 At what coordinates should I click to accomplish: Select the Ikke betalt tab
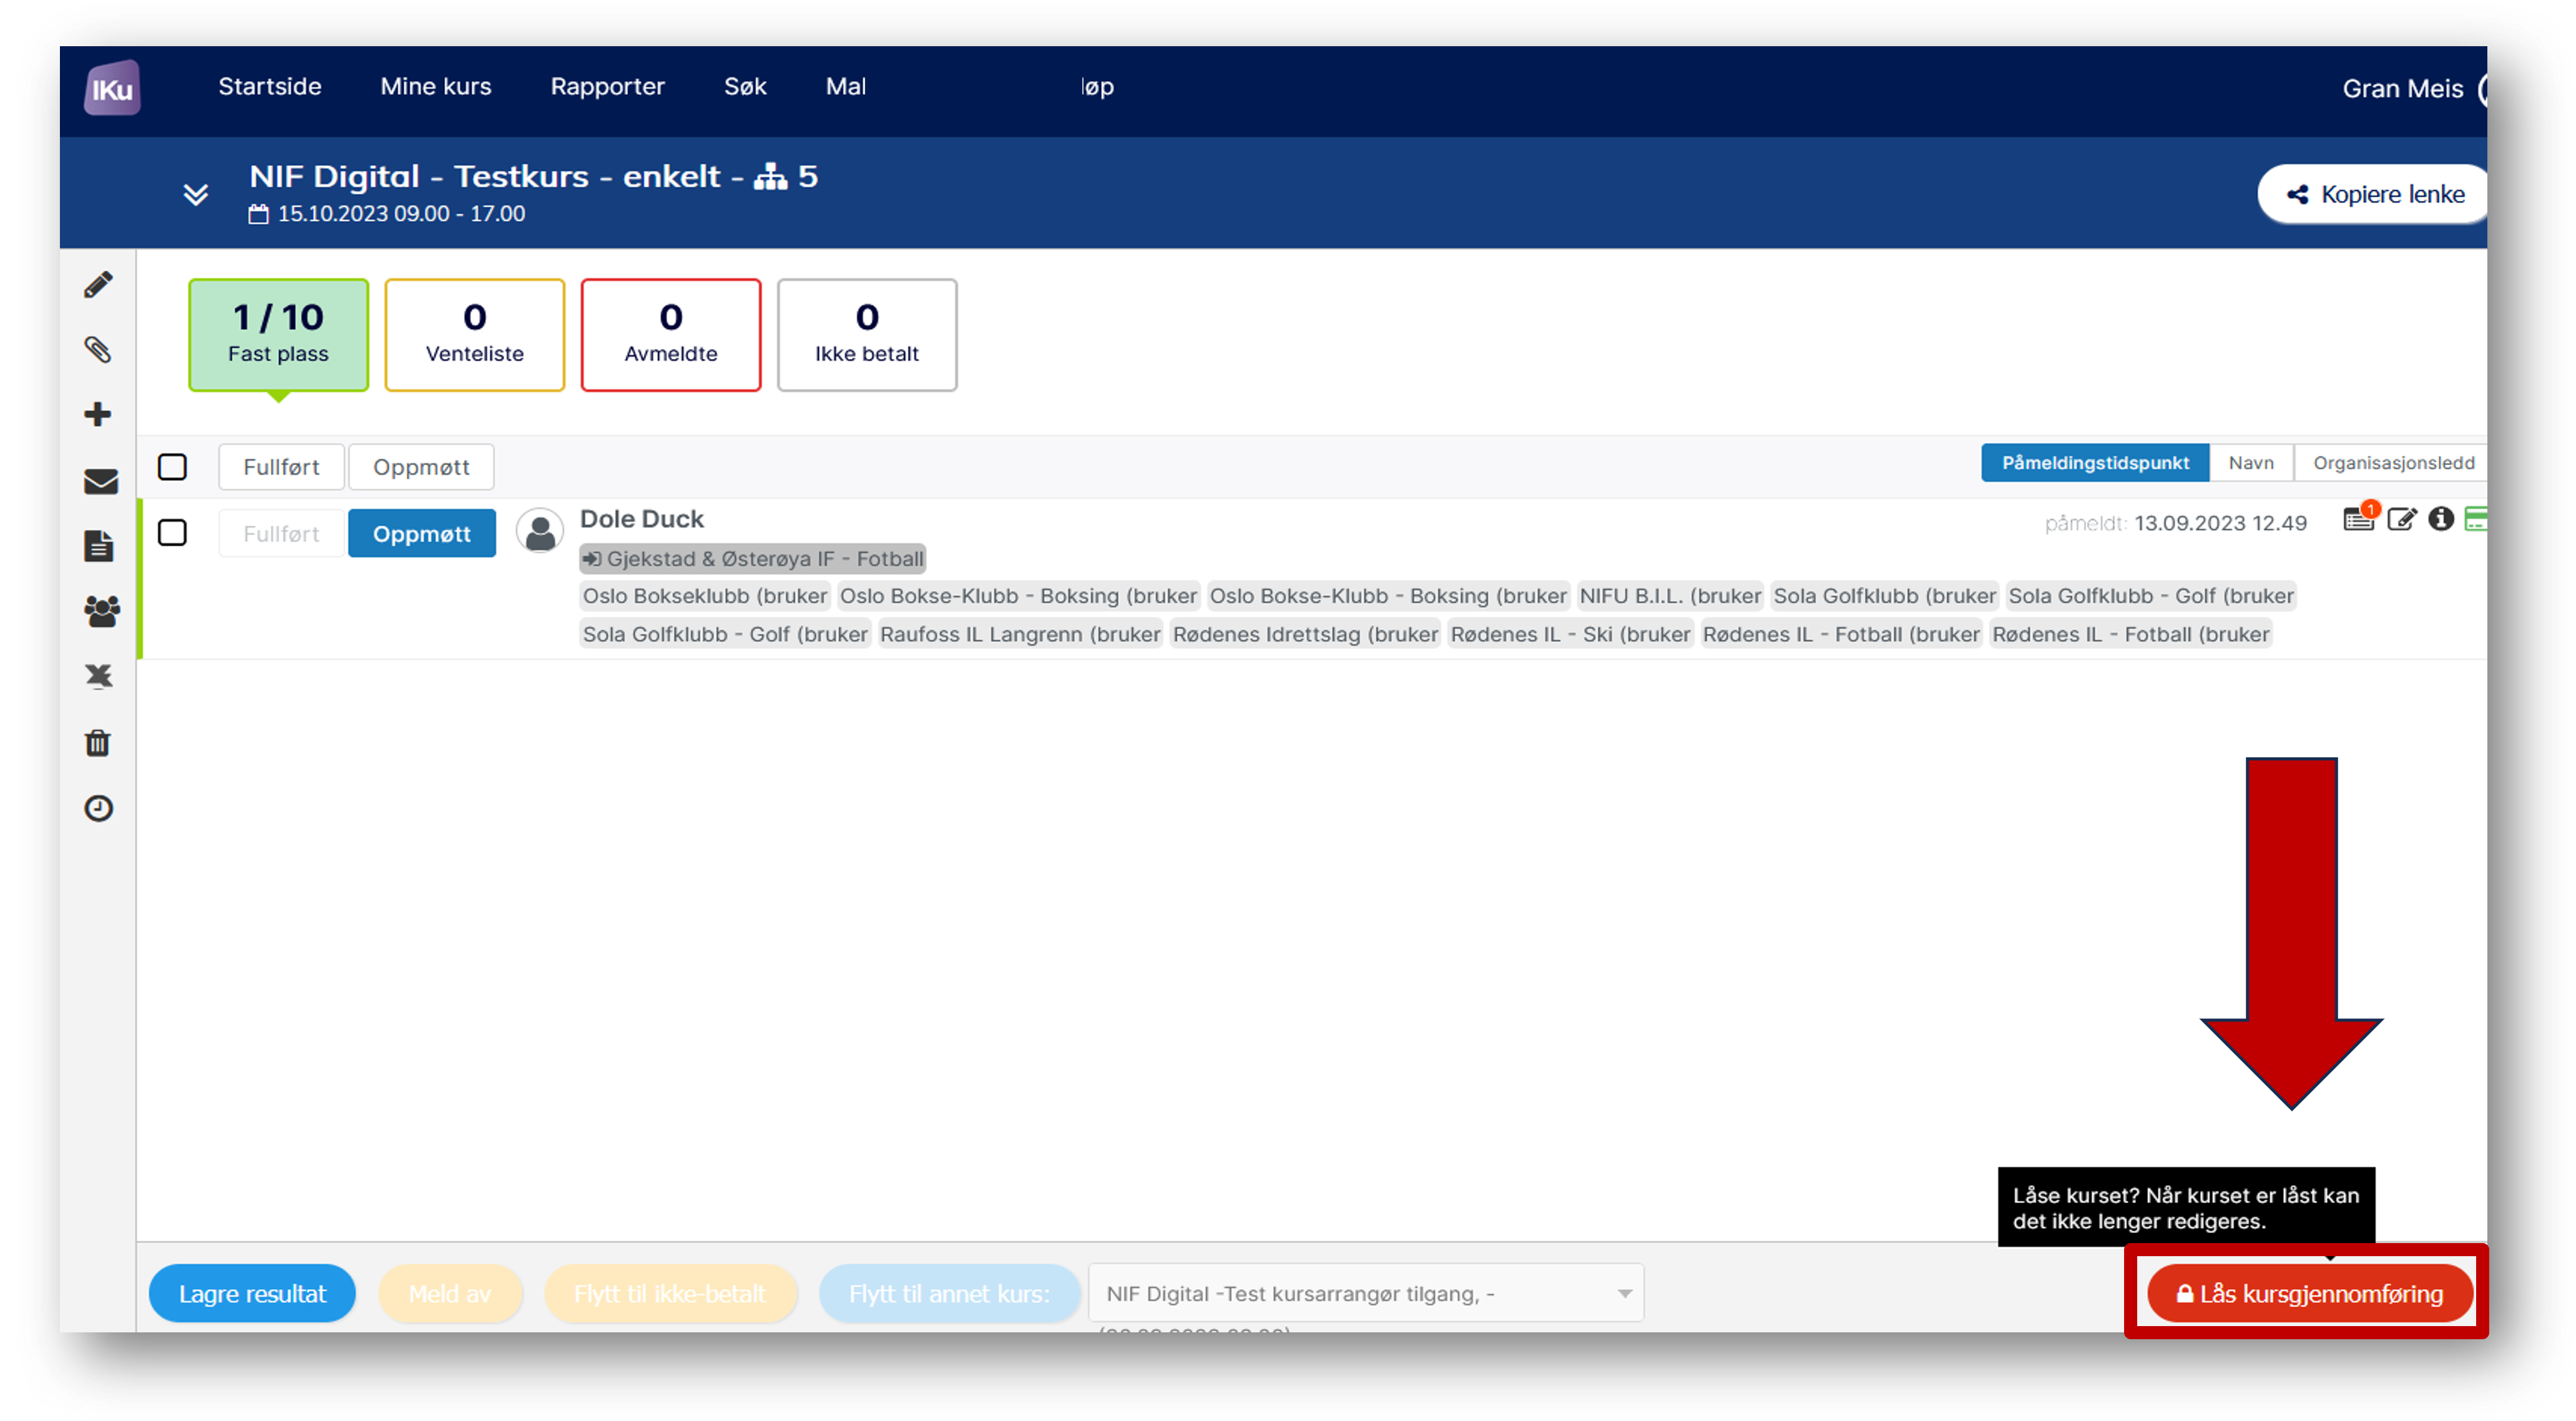867,335
